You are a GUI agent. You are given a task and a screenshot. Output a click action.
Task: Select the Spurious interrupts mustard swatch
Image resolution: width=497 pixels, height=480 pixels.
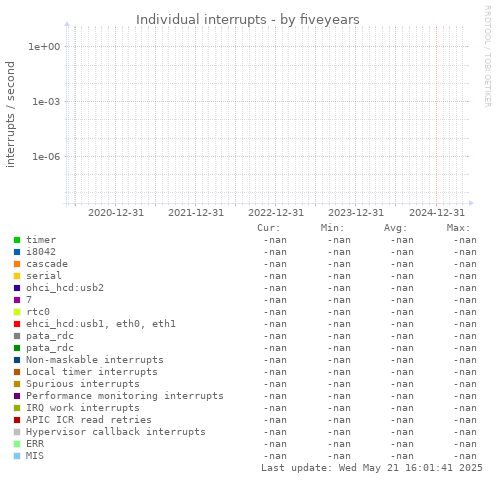17,384
